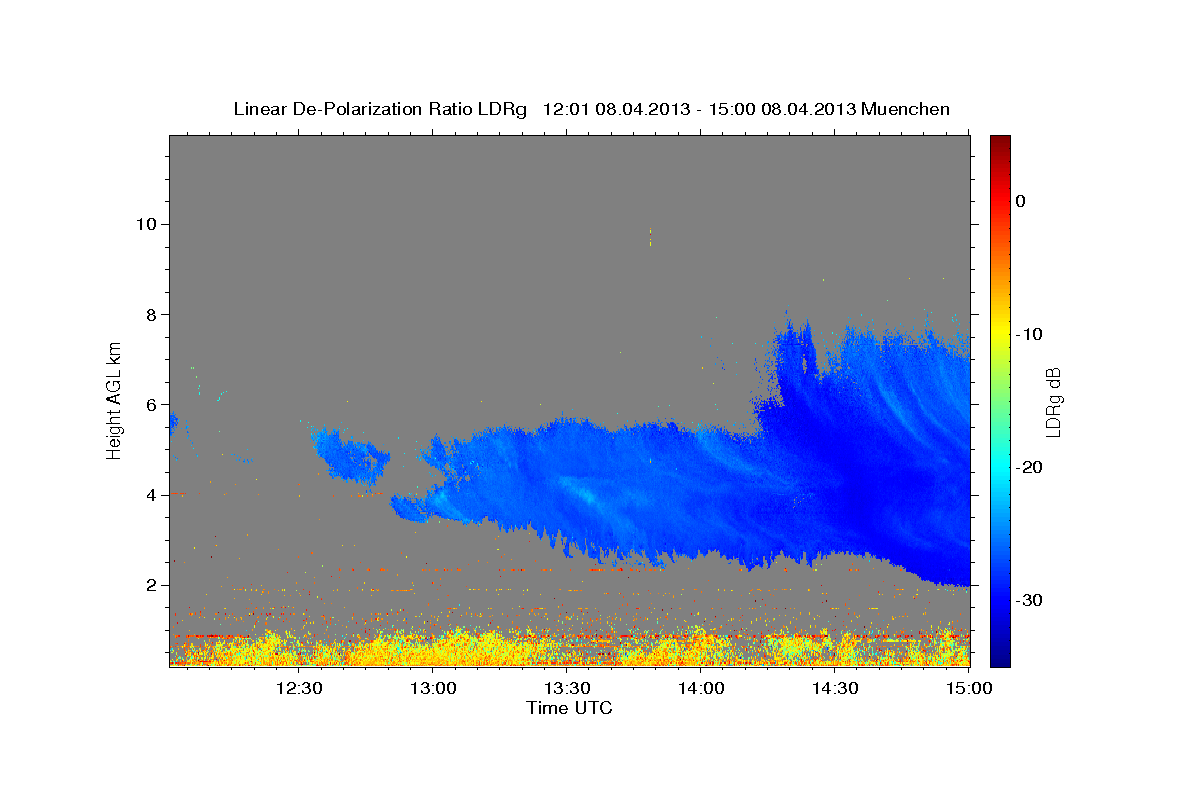Click the 'LDRg dB' colorbar label
Screen dimensions: 1200x800
(x=1053, y=402)
